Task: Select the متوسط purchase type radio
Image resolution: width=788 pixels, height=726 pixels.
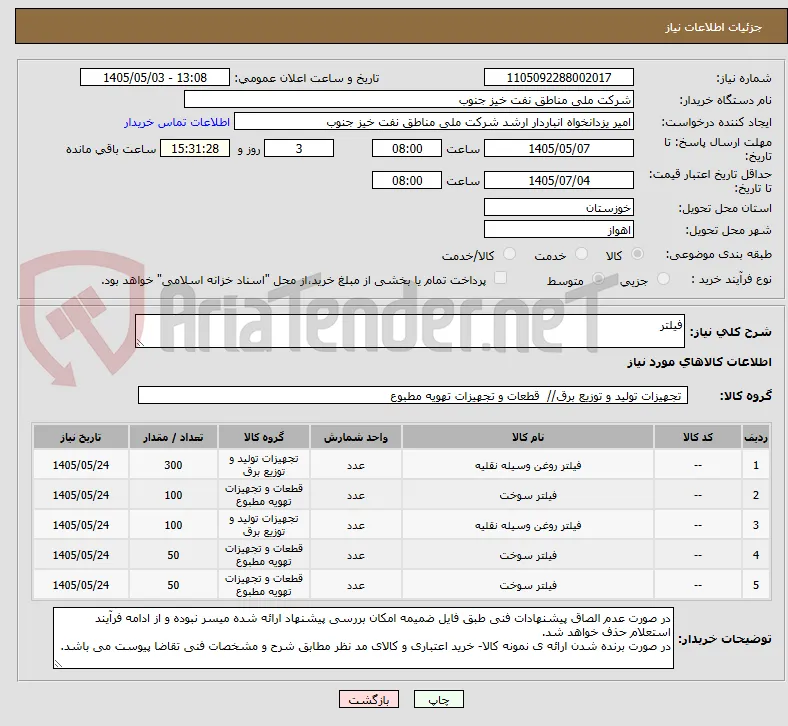Action: click(x=598, y=279)
